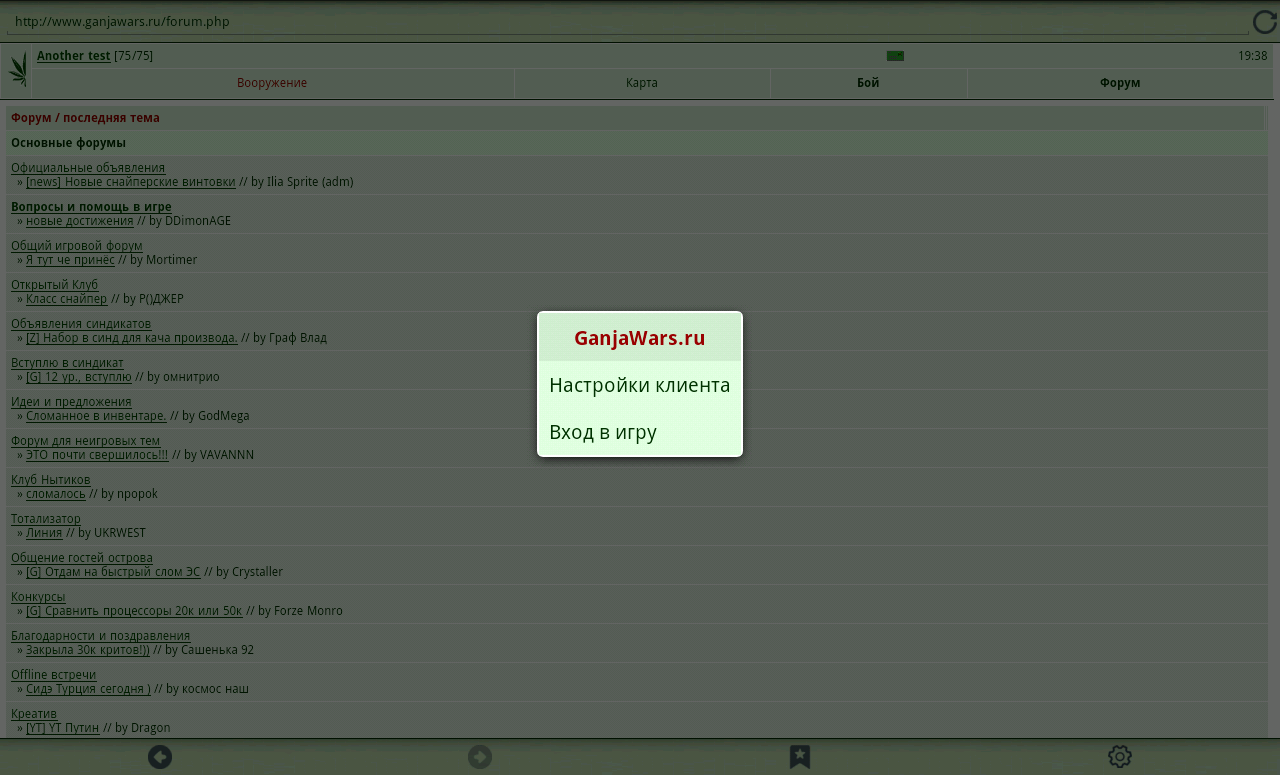The width and height of the screenshot is (1280, 775).
Task: Open the 'Креатив' forum
Action: pyautogui.click(x=34, y=714)
